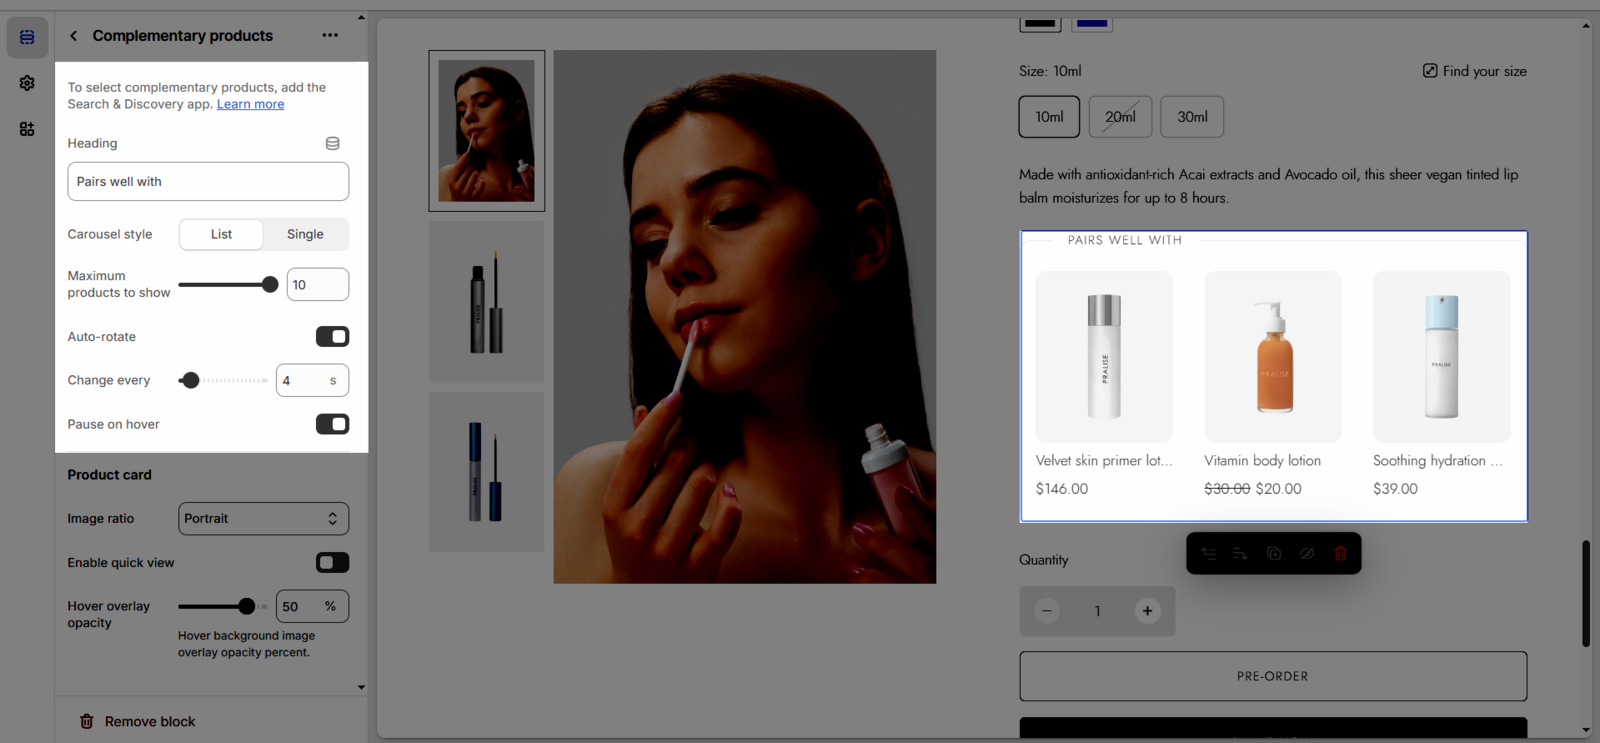The image size is (1600, 743).
Task: Select the Single carousel style
Action: coord(305,235)
